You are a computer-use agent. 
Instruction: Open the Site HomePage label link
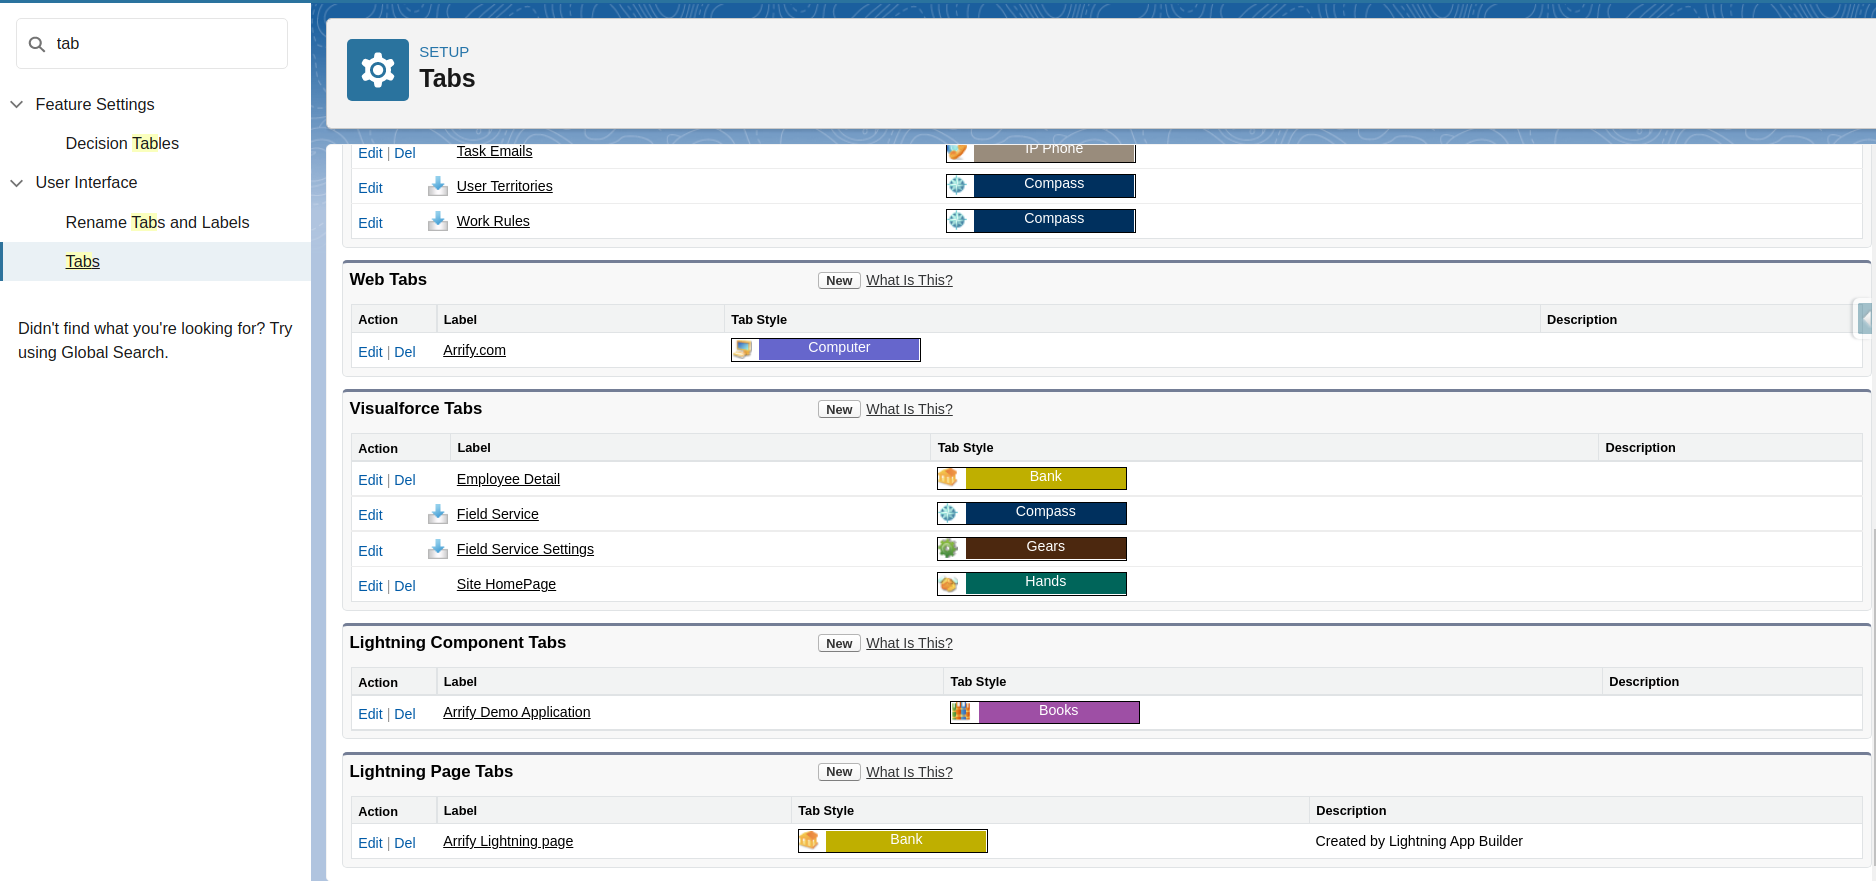[506, 584]
